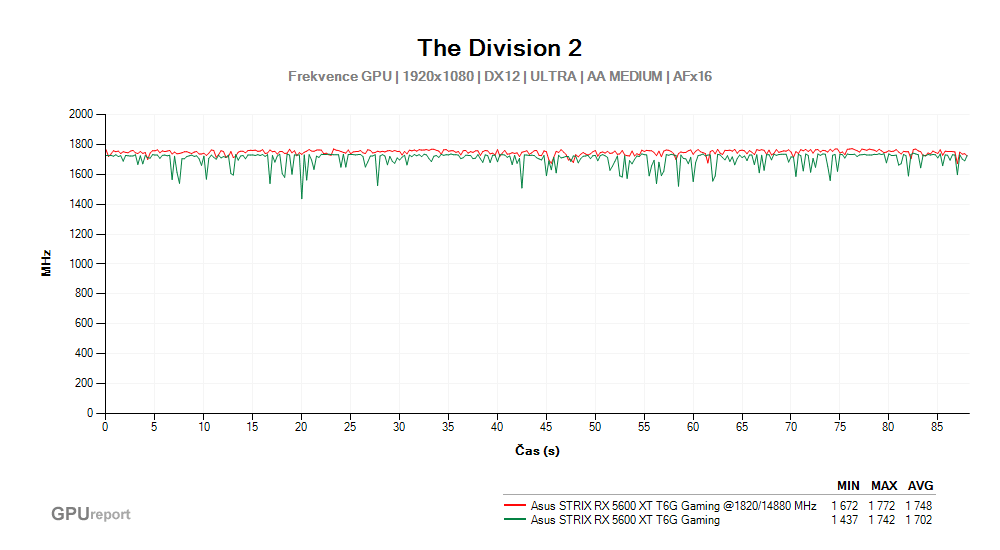Screen dimensions: 1000x550
Task: Click the 'MAX' column header
Action: tap(884, 486)
